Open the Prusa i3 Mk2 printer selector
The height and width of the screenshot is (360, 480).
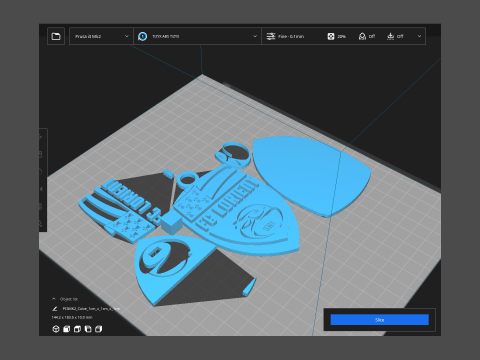[x=101, y=36]
